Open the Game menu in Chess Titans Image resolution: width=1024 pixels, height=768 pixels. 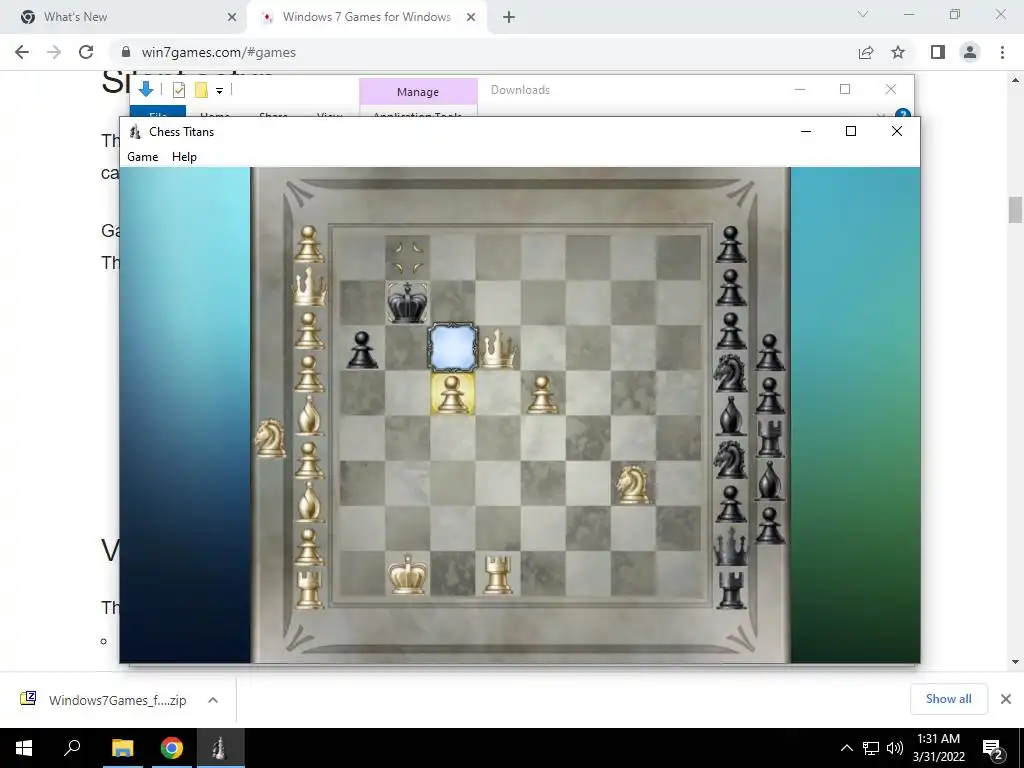[x=142, y=157]
